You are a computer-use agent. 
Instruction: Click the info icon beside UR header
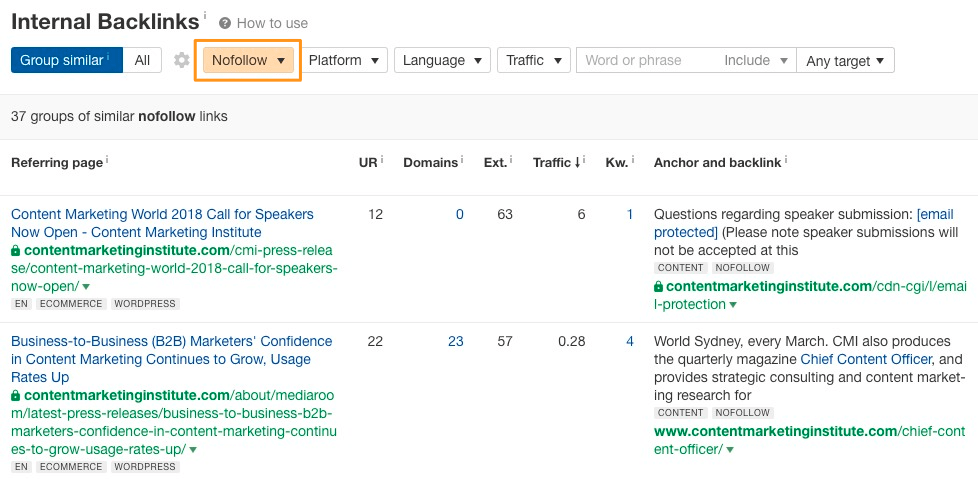[382, 160]
